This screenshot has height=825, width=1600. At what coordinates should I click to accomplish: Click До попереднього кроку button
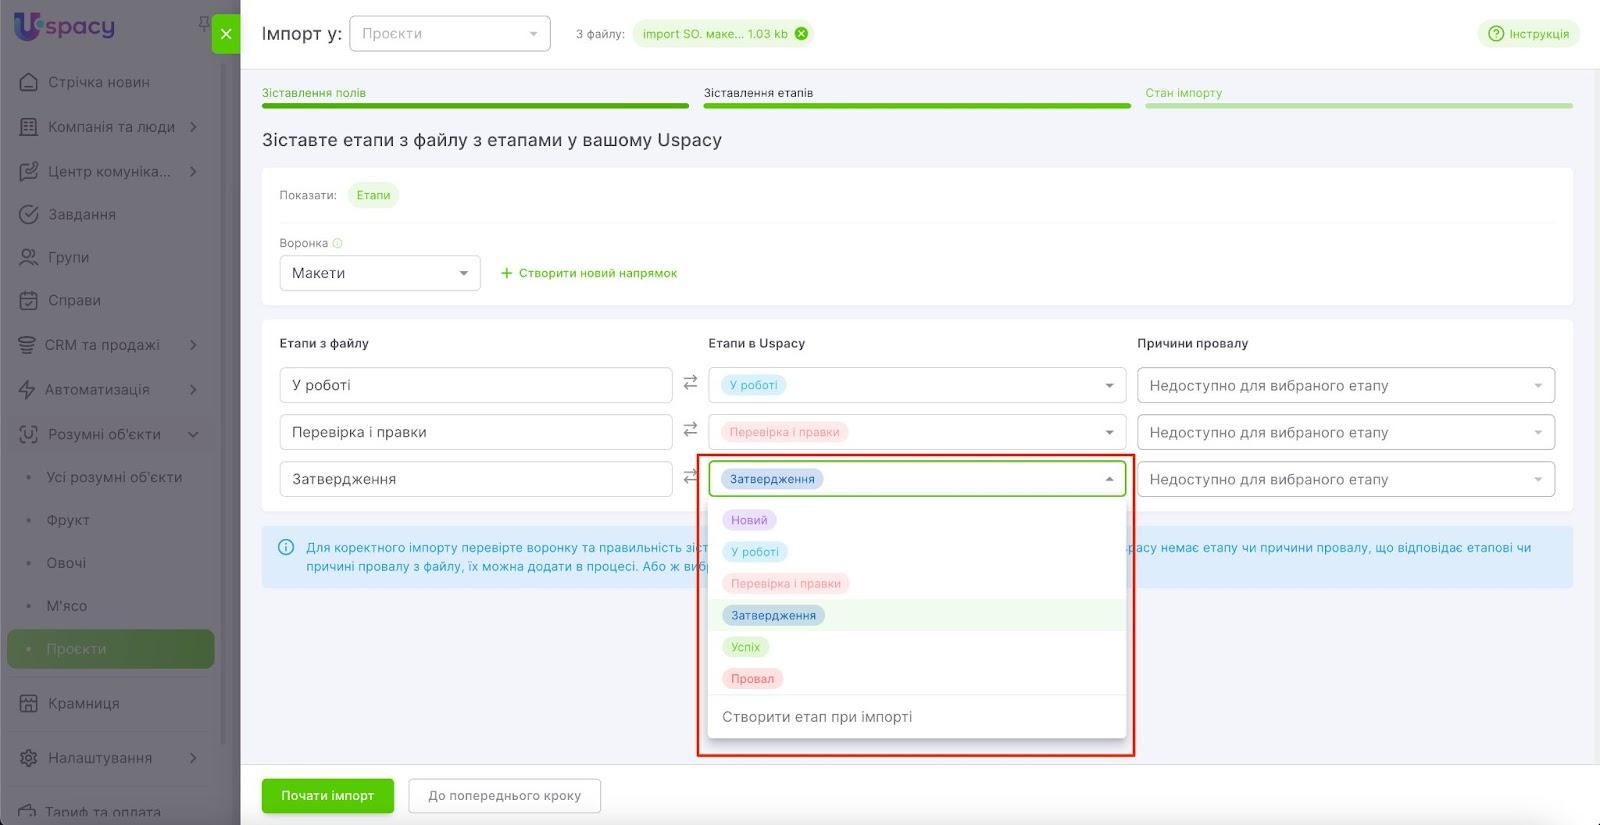[504, 796]
